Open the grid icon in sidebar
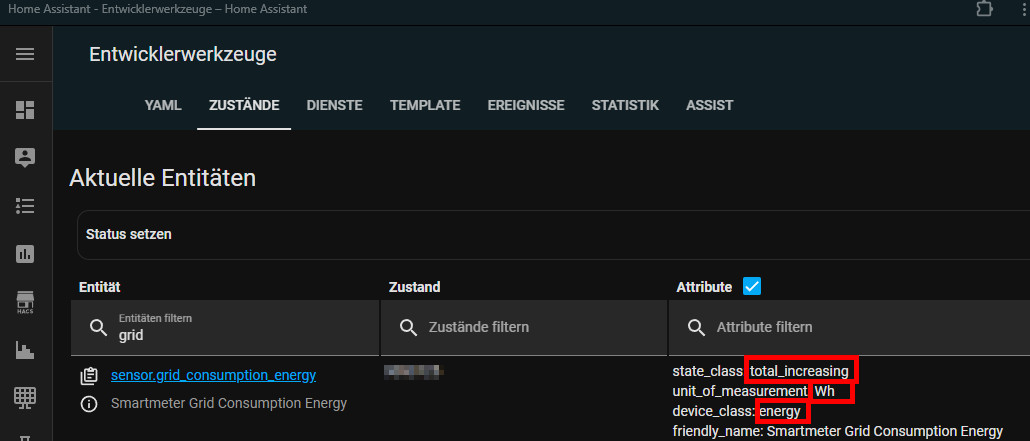 point(25,397)
